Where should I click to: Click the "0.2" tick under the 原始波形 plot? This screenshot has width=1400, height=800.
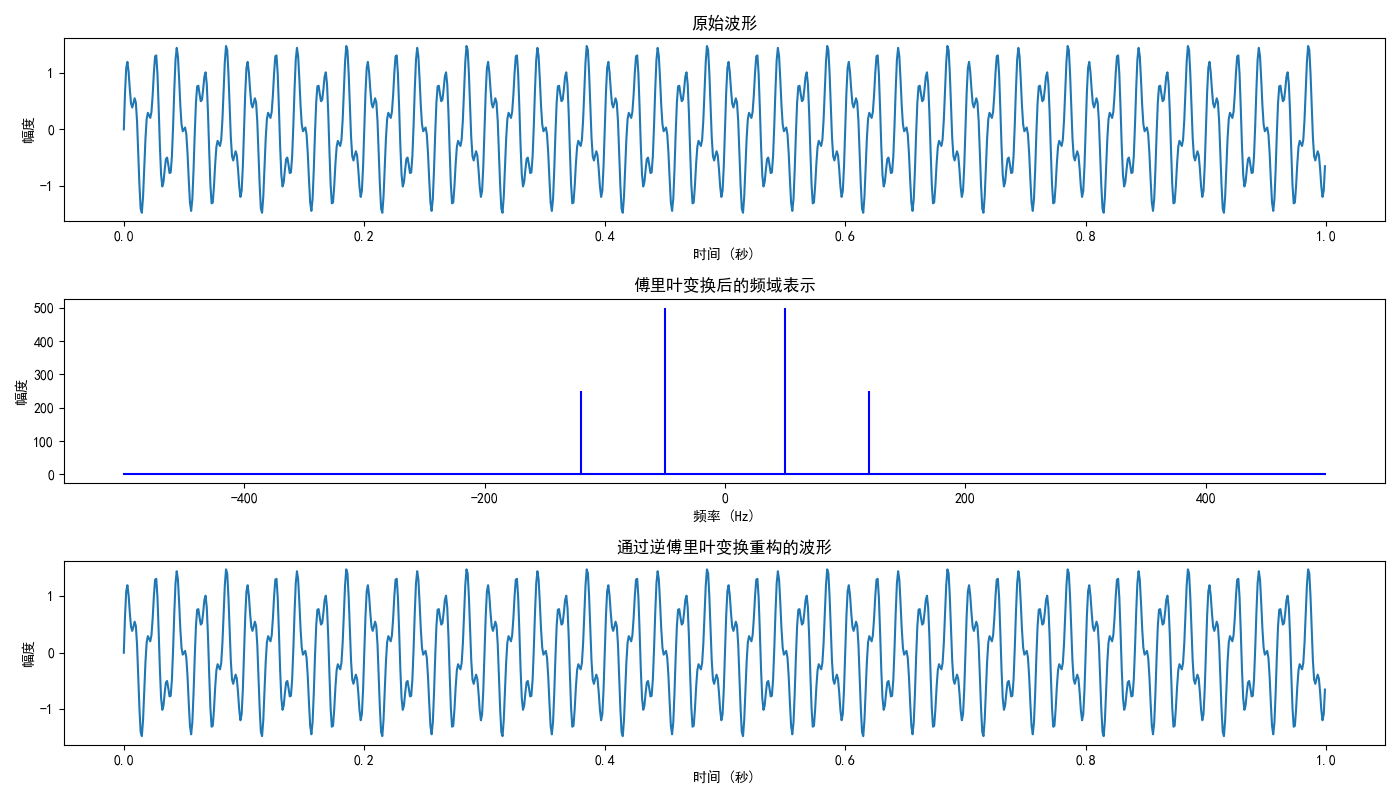pyautogui.click(x=364, y=236)
